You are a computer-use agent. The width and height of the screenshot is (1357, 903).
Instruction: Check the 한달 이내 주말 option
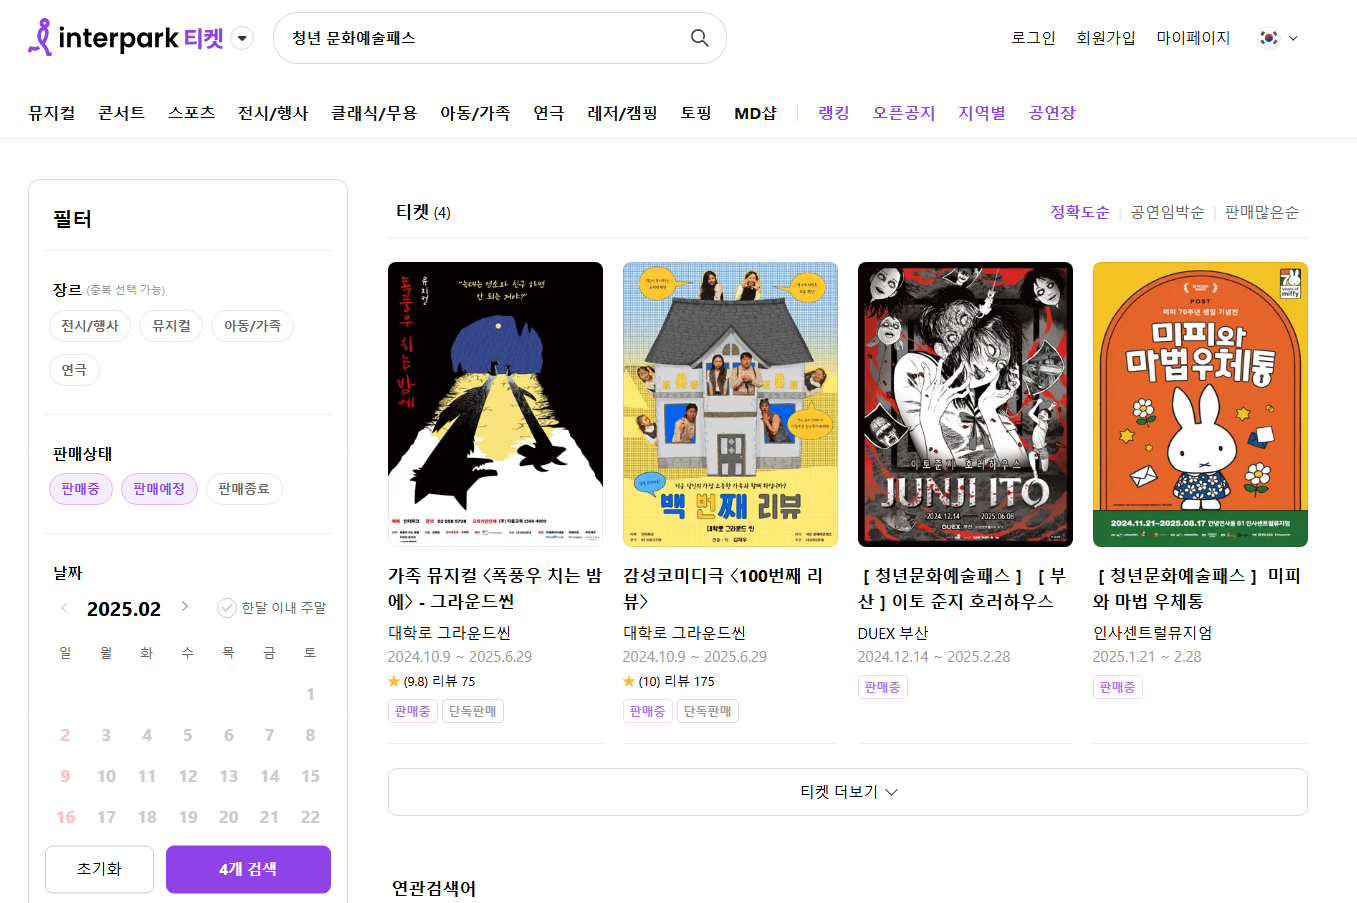click(272, 608)
